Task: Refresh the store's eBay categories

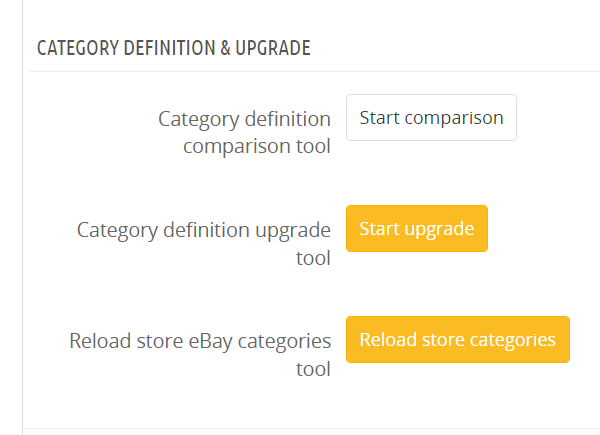Action: [x=457, y=340]
